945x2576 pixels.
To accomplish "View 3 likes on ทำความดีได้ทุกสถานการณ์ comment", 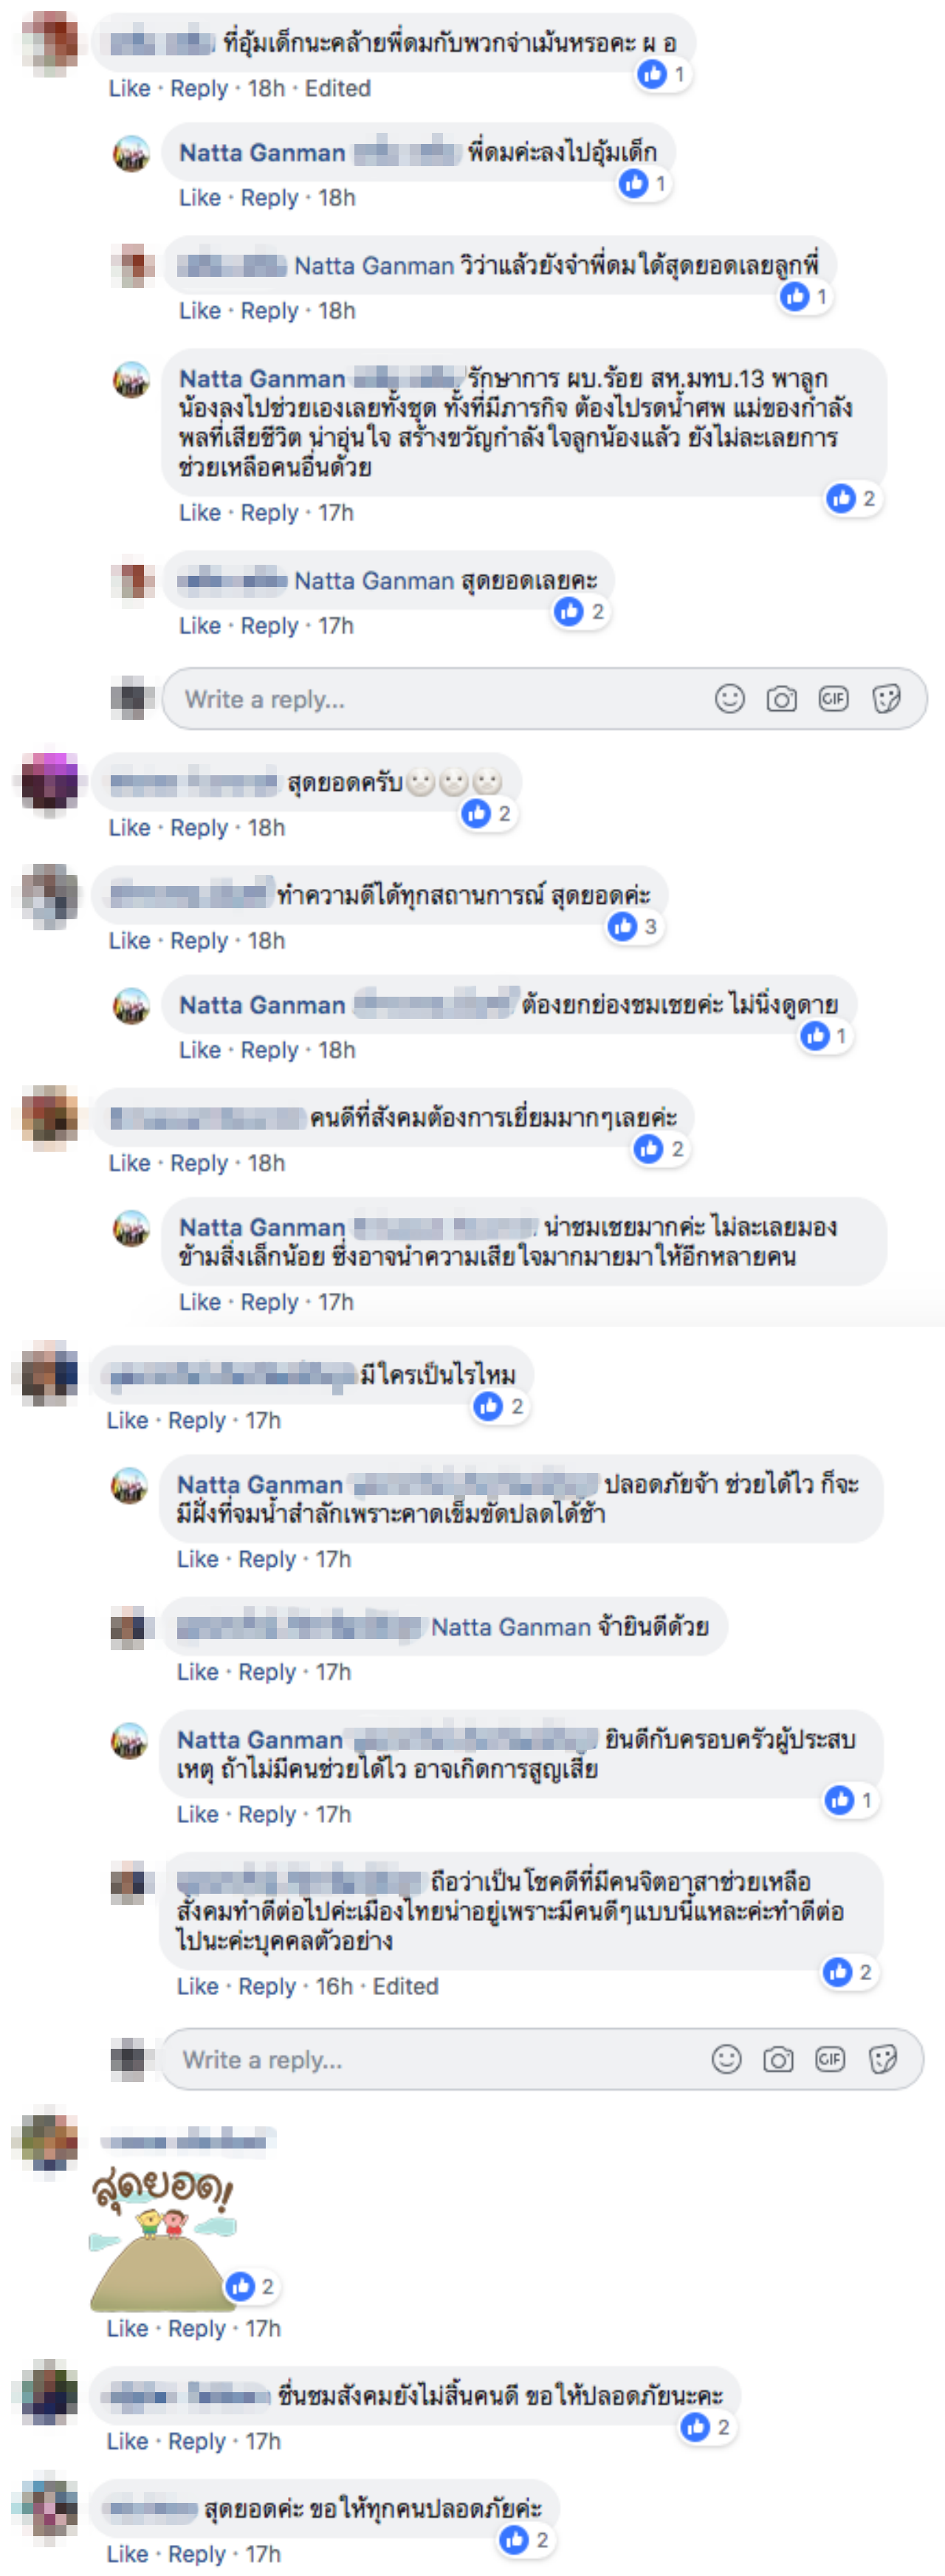I will click(634, 927).
